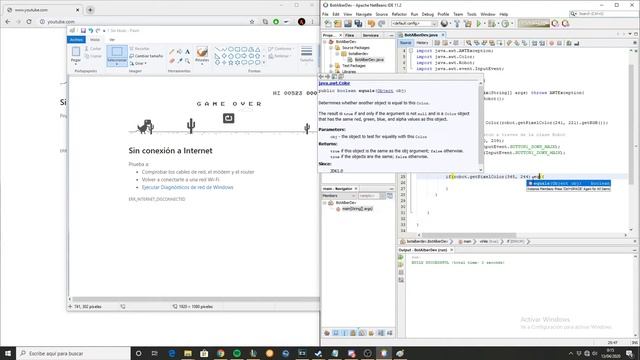Collapse the BotAlberDev project node
The width and height of the screenshot is (640, 360).
[x=325, y=42]
